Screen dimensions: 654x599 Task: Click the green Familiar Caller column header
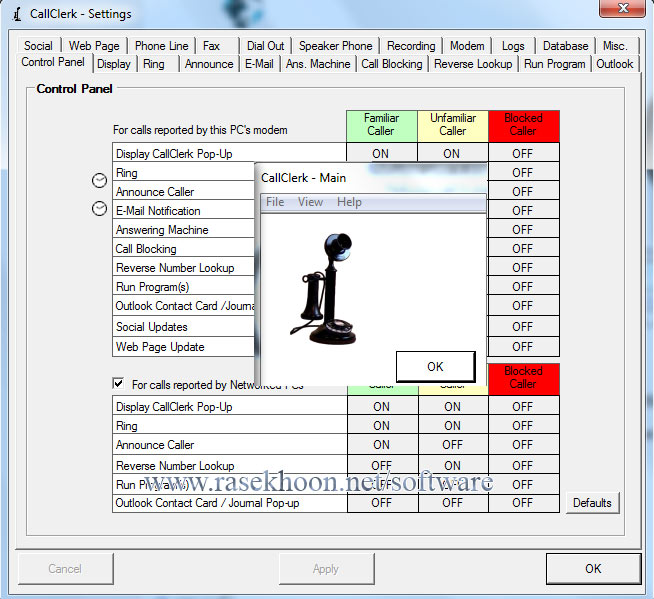(381, 126)
